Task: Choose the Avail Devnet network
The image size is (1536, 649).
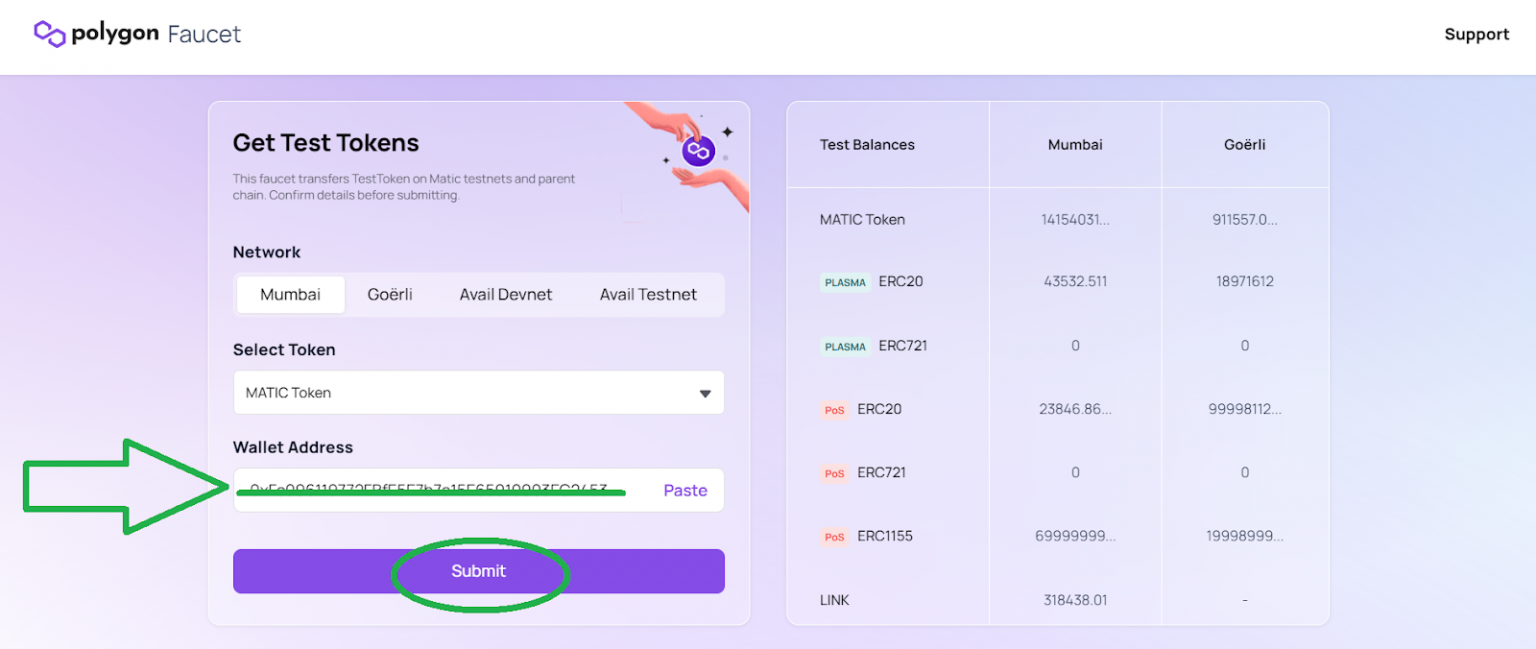Action: point(506,294)
